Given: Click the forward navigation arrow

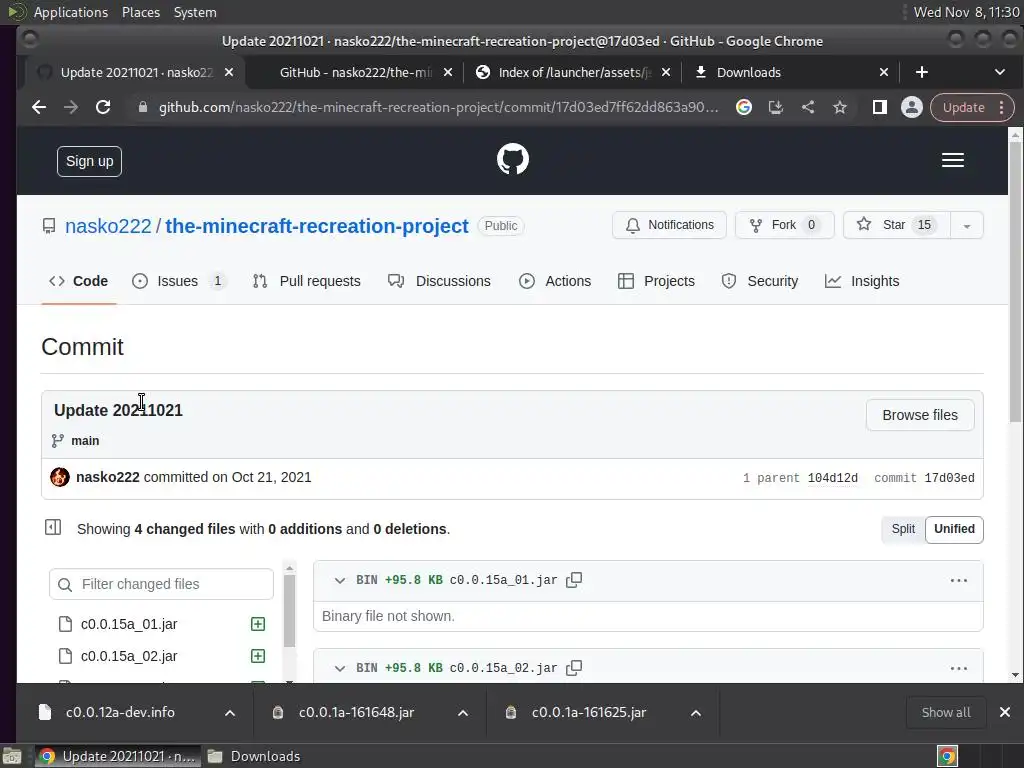Looking at the screenshot, I should pyautogui.click(x=71, y=108).
